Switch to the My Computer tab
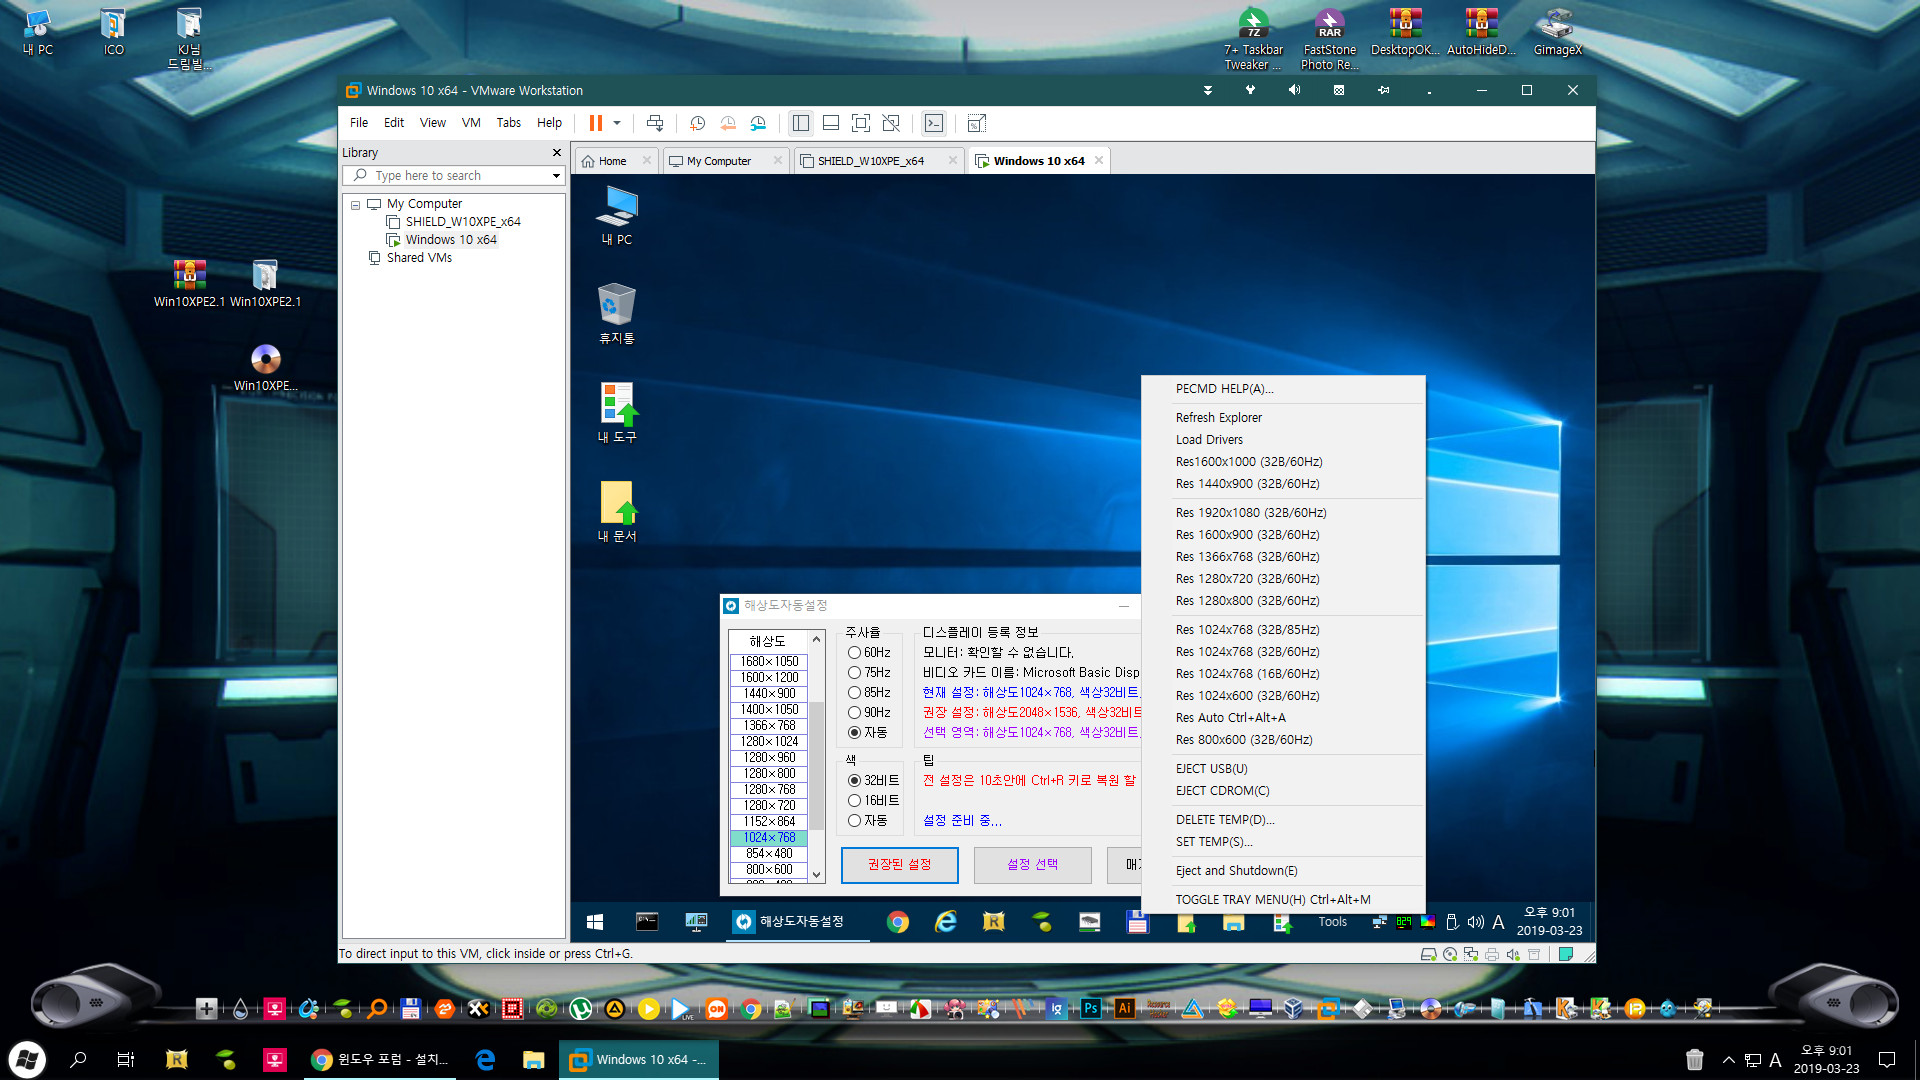1920x1080 pixels. point(718,161)
